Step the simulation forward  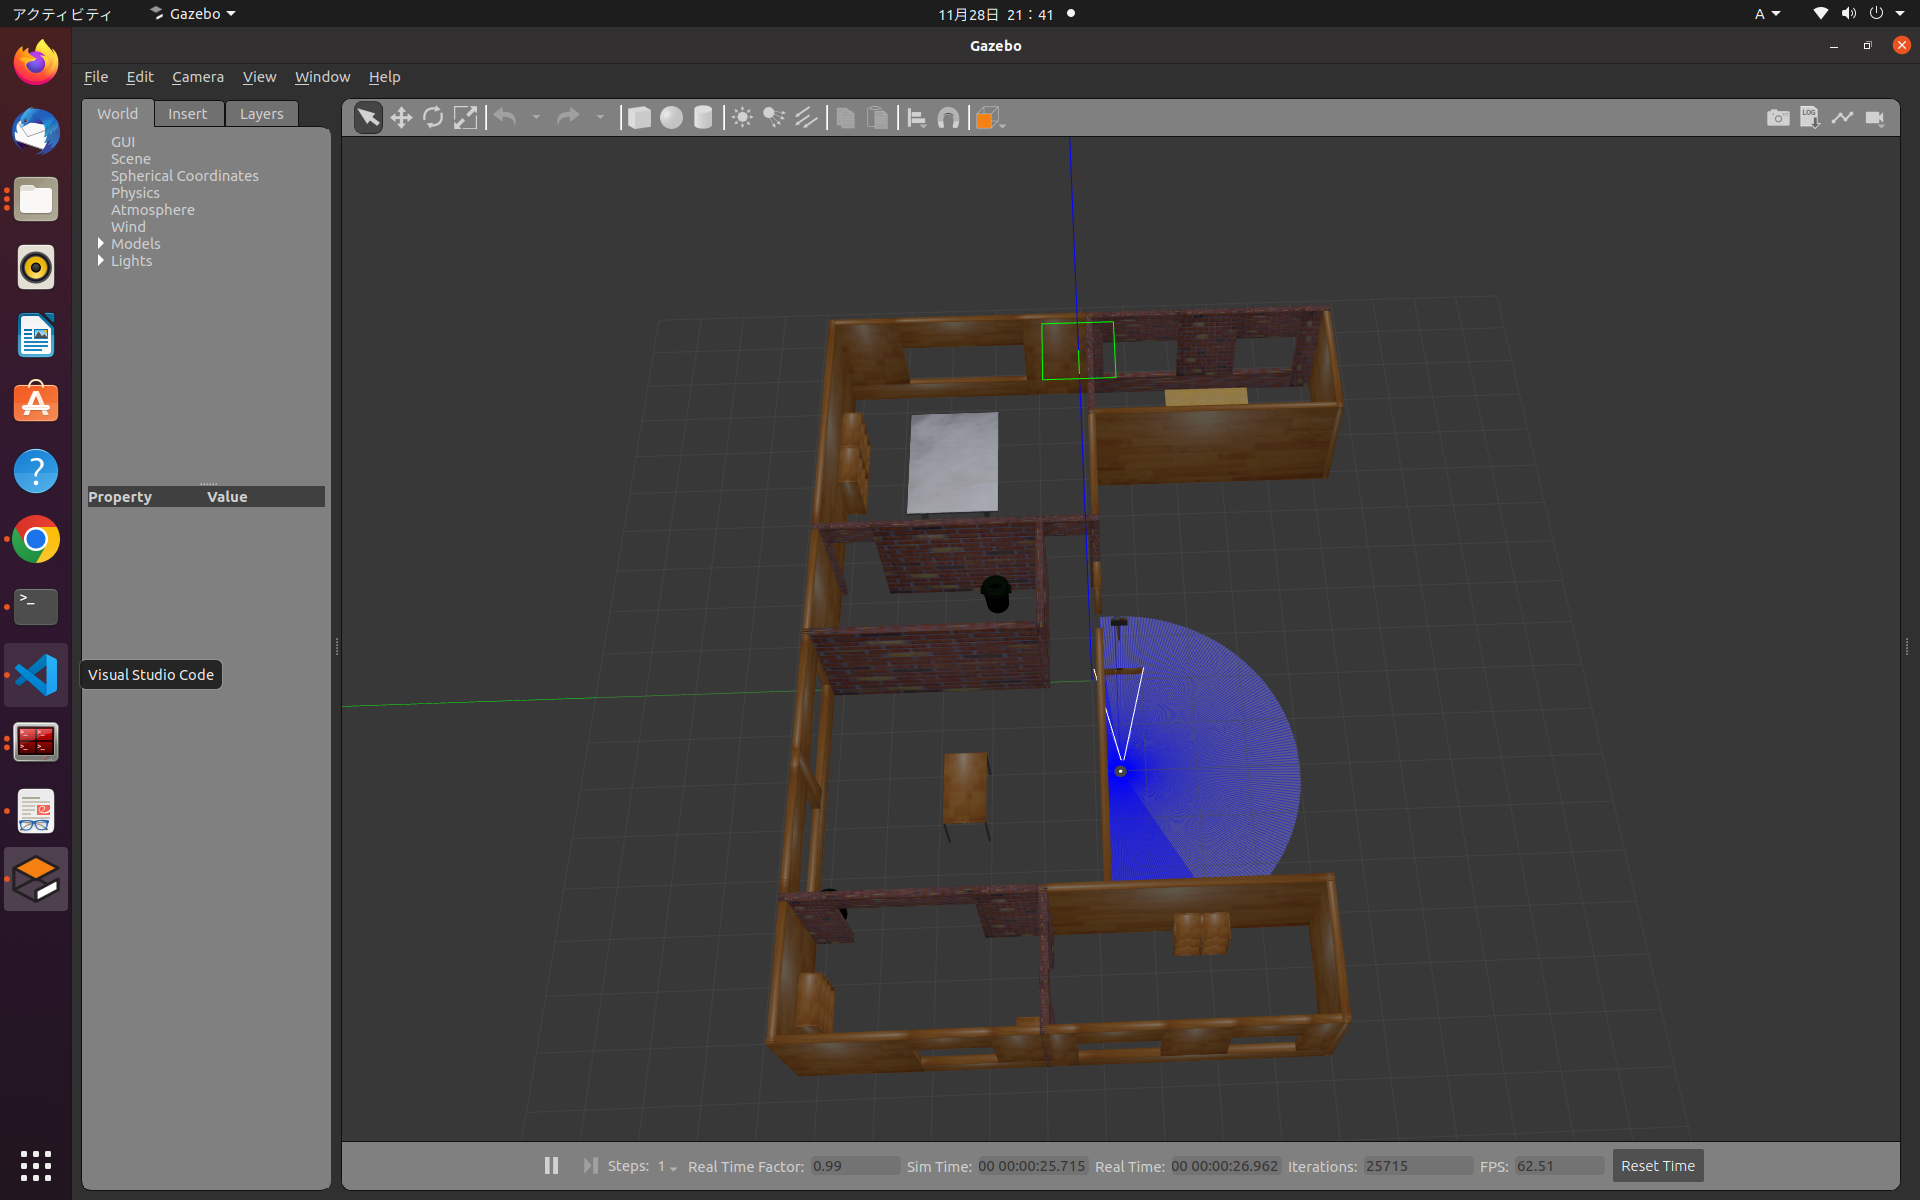click(x=590, y=1166)
